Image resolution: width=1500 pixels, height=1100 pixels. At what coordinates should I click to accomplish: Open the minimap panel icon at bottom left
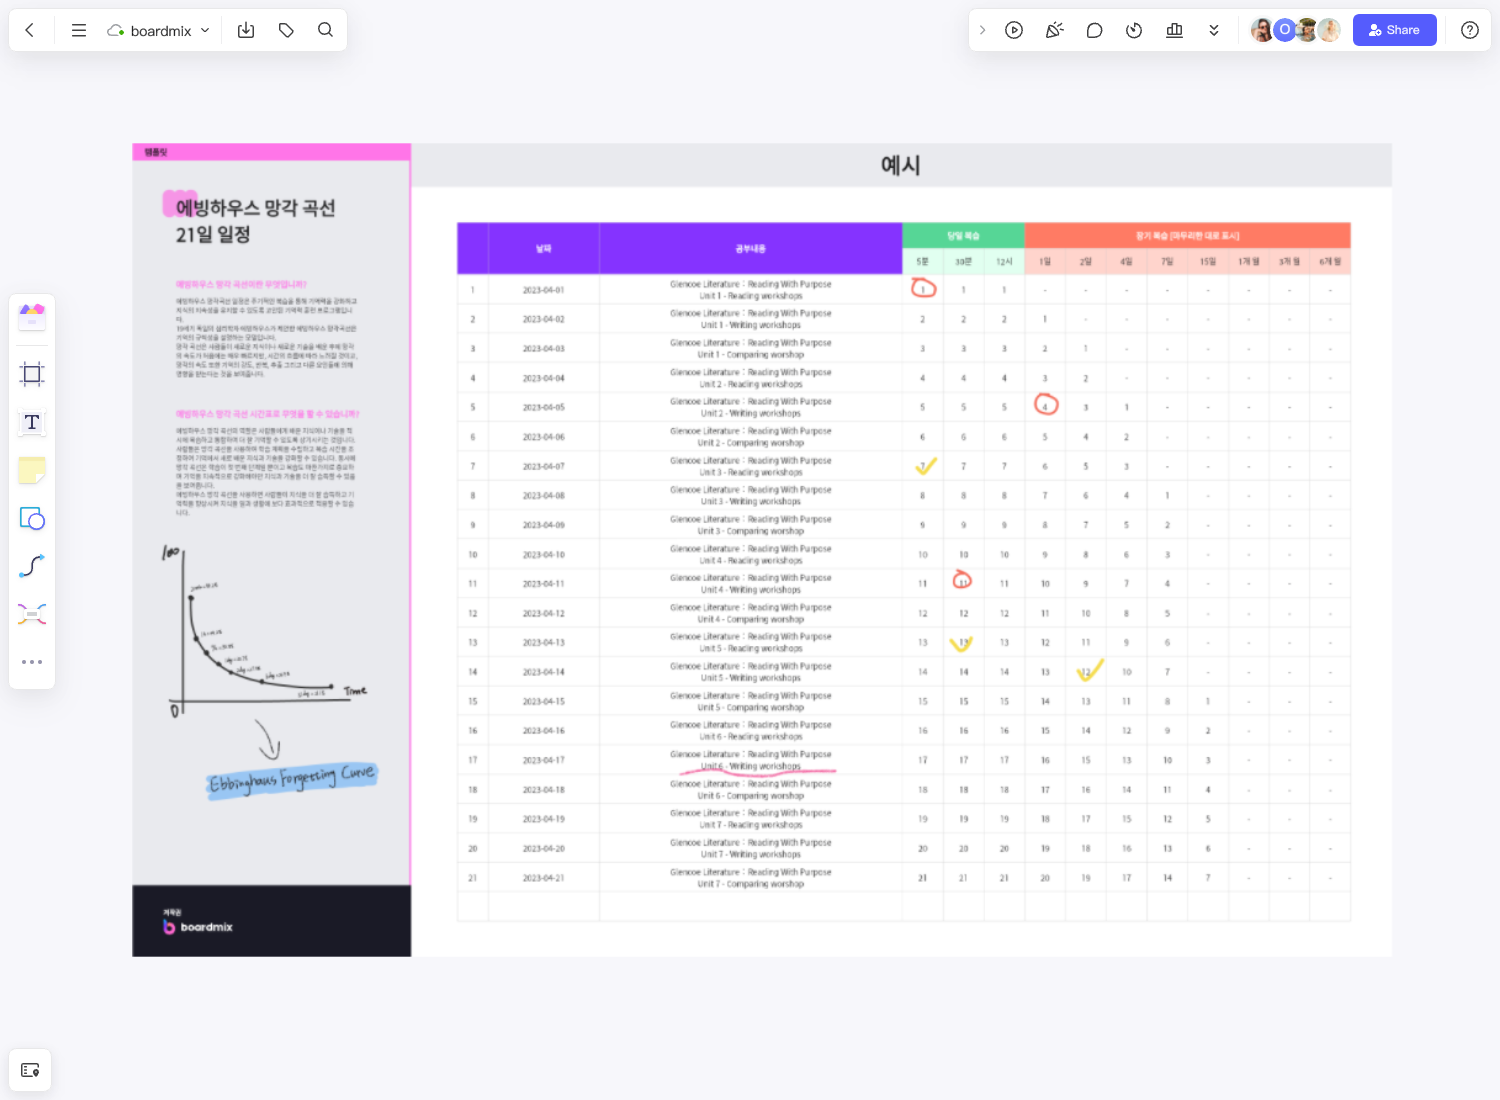click(x=30, y=1070)
